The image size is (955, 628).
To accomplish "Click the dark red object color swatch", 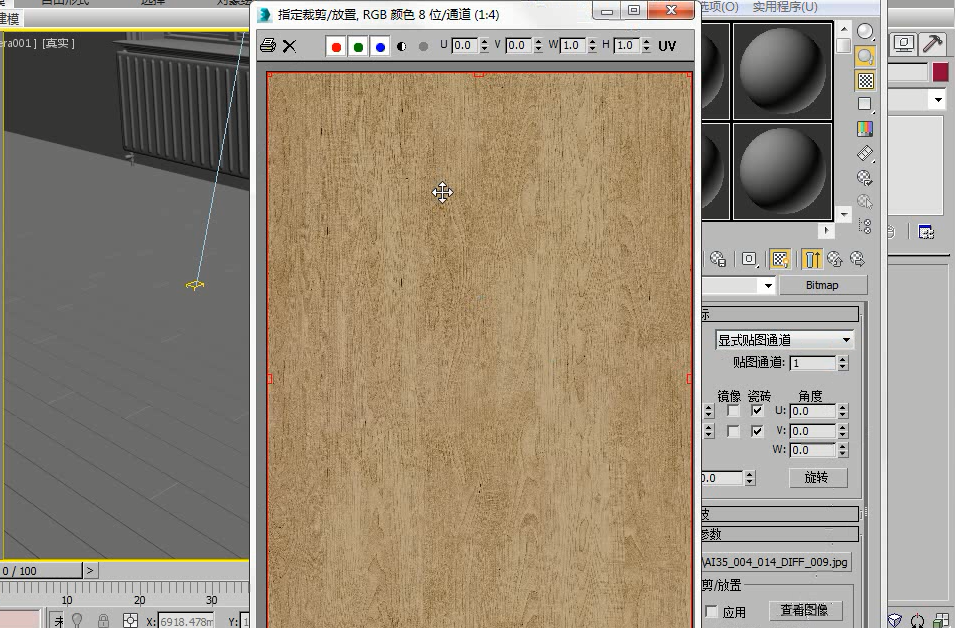I will click(940, 72).
